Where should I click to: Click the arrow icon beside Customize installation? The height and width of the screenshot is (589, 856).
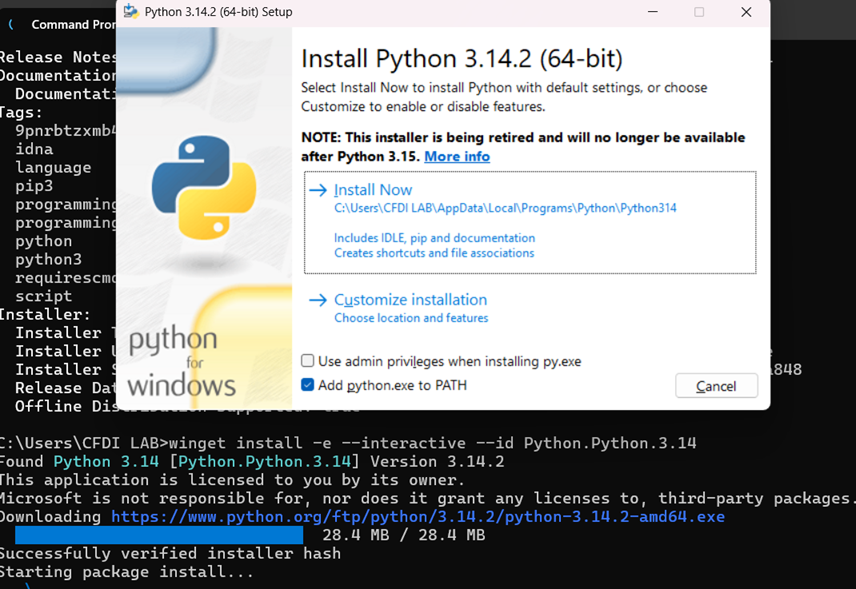click(x=318, y=300)
